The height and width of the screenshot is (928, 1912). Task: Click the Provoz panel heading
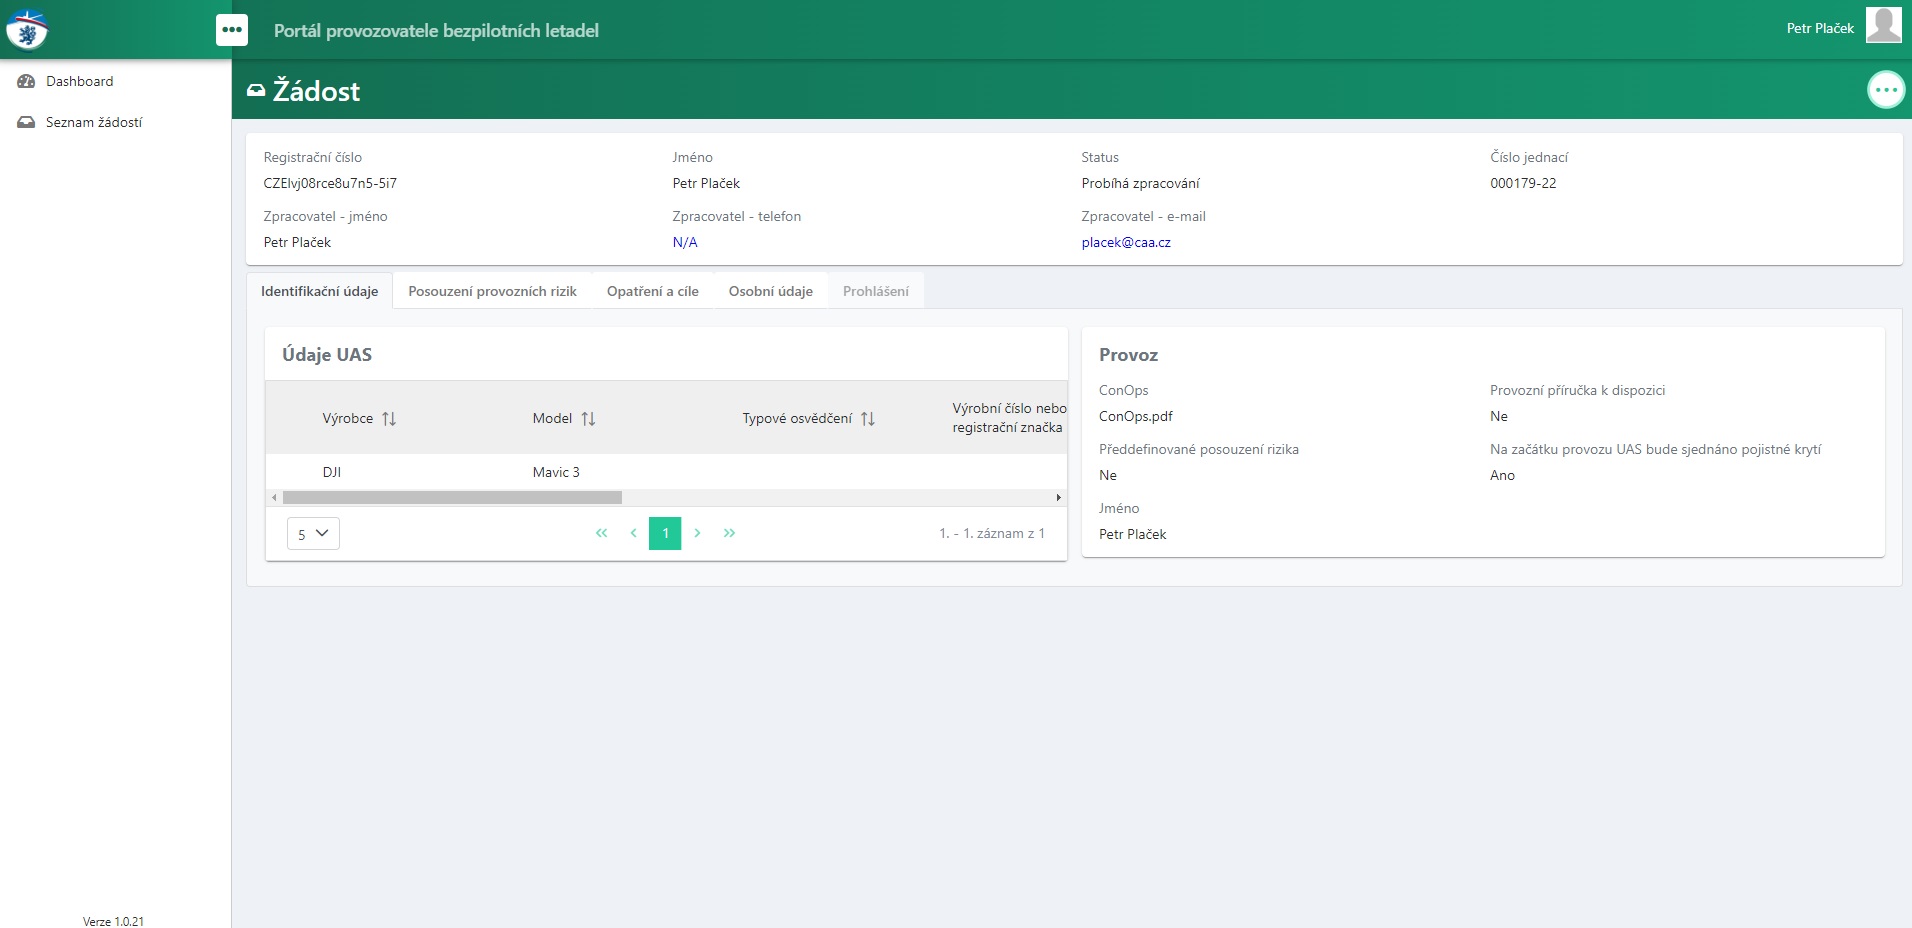coord(1128,355)
